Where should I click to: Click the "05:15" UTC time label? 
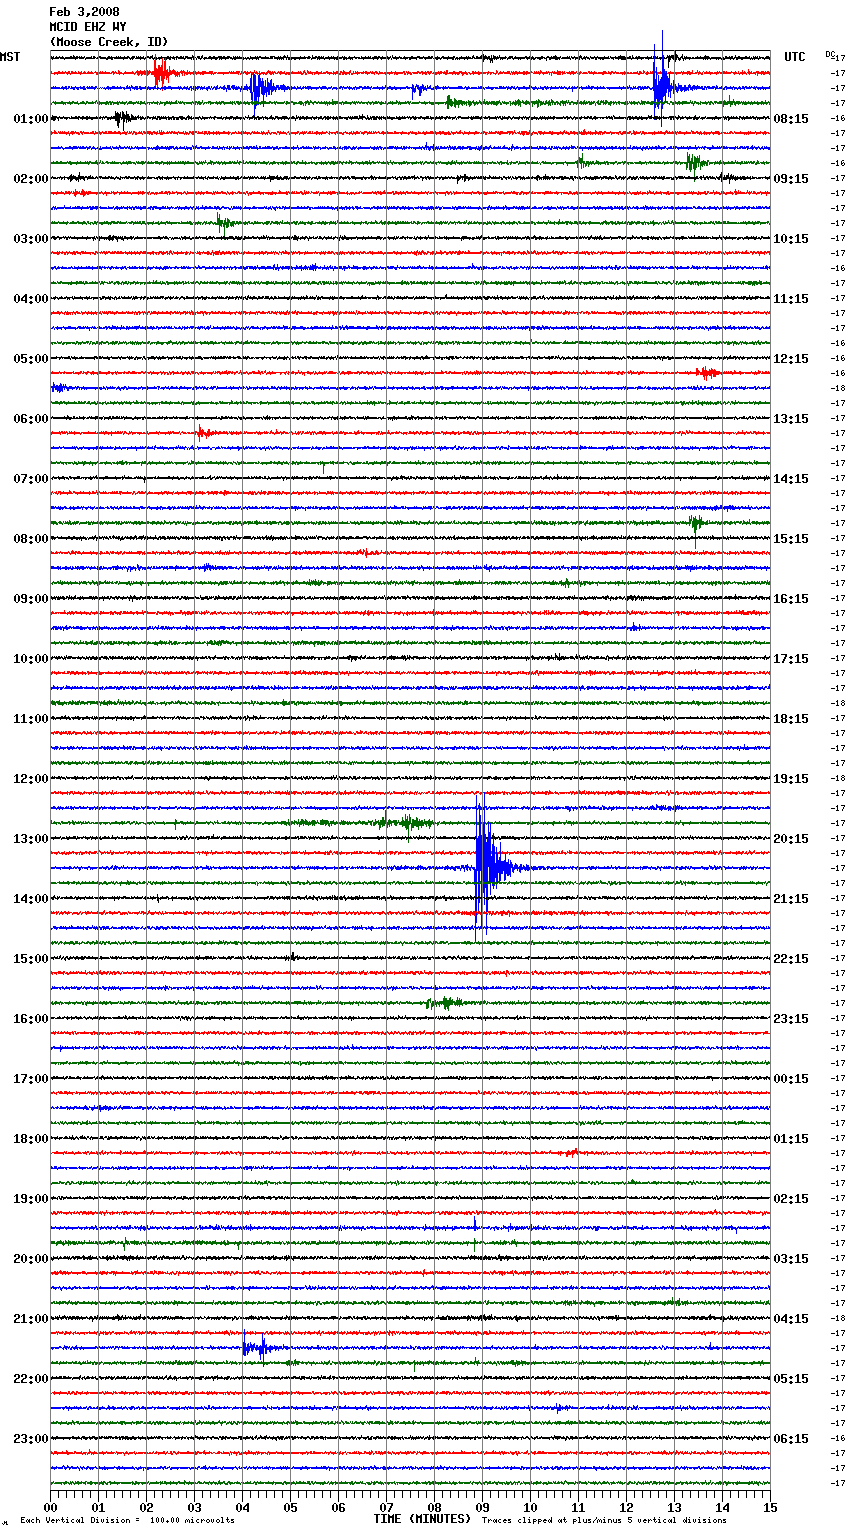[791, 1379]
